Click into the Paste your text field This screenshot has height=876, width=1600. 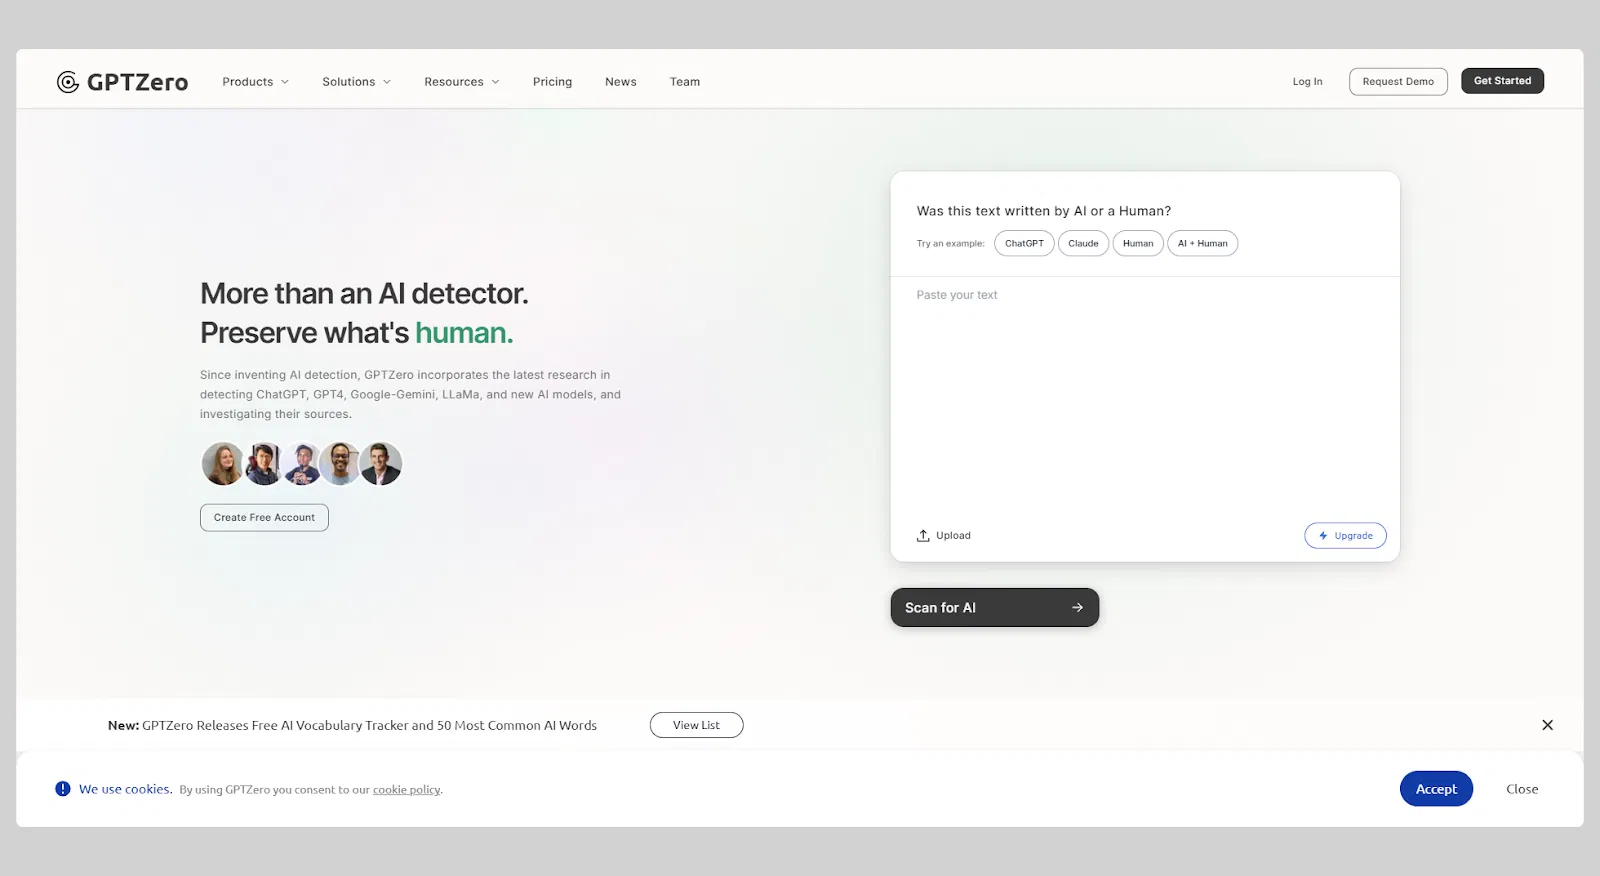click(x=1145, y=398)
